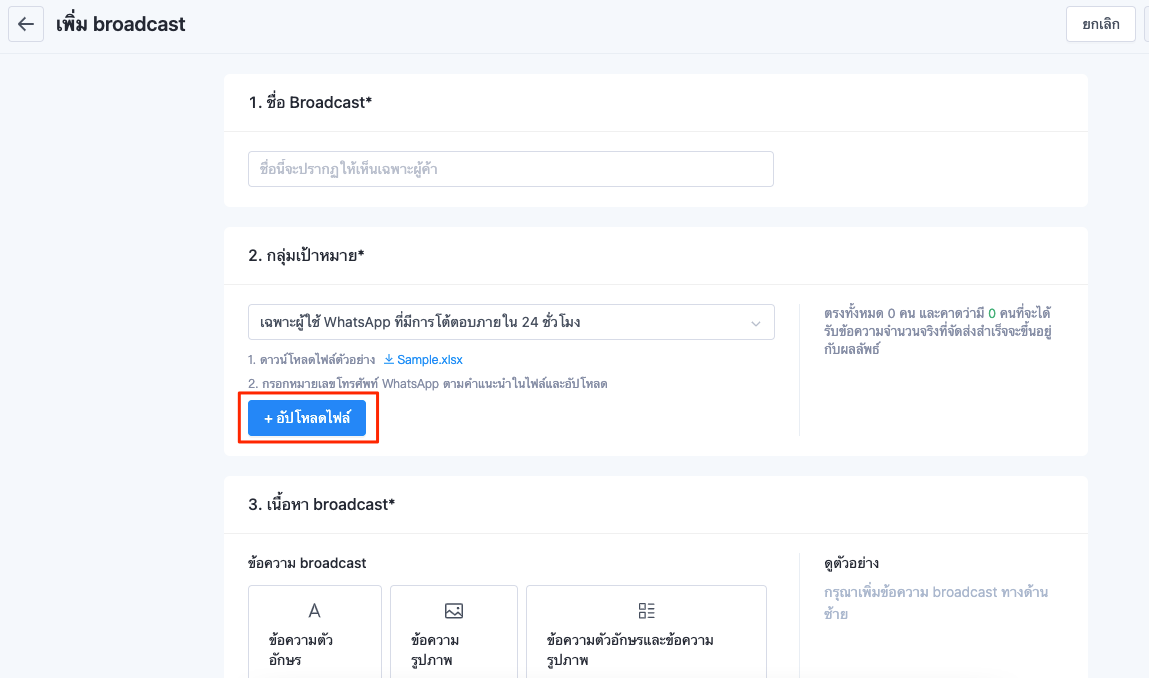
Task: Click the 2. กลุ่มเป้าหมาย section heading
Action: (x=306, y=256)
